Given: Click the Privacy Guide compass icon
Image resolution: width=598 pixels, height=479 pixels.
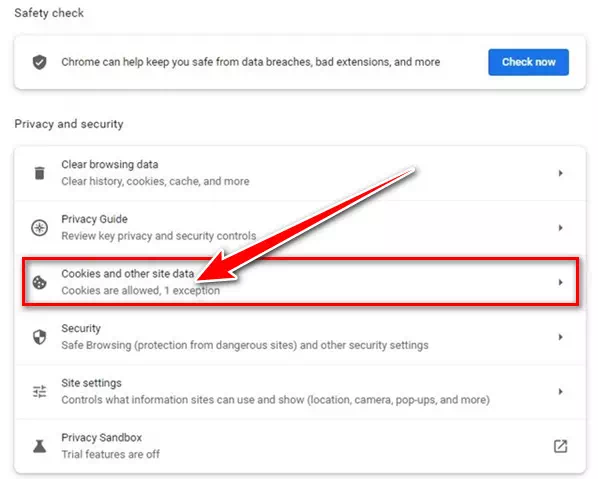Looking at the screenshot, I should click(39, 228).
